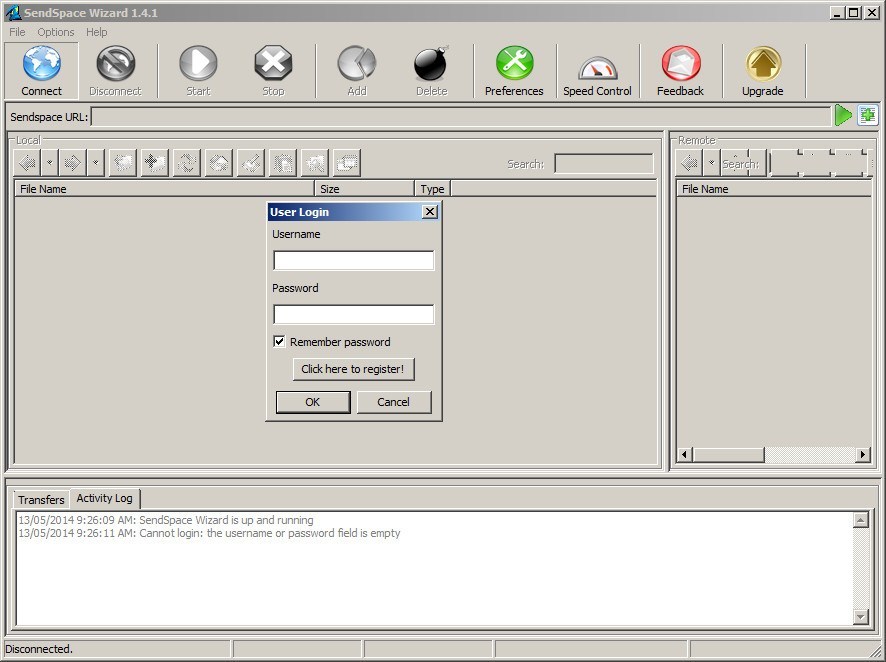The height and width of the screenshot is (662, 886).
Task: Select the Activity Log tab
Action: pyautogui.click(x=105, y=498)
